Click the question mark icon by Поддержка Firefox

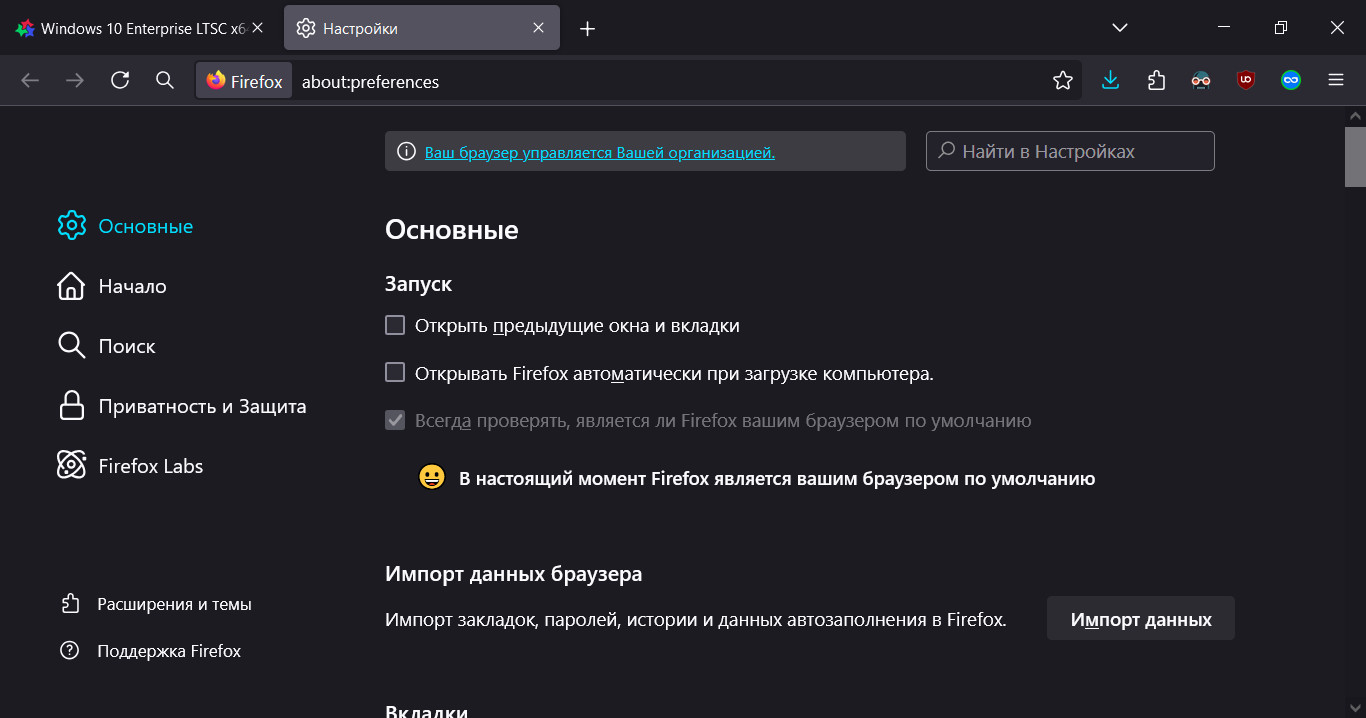[x=69, y=651]
